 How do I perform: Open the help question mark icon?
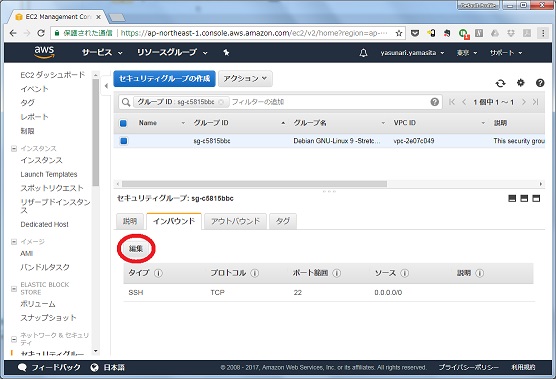point(540,83)
